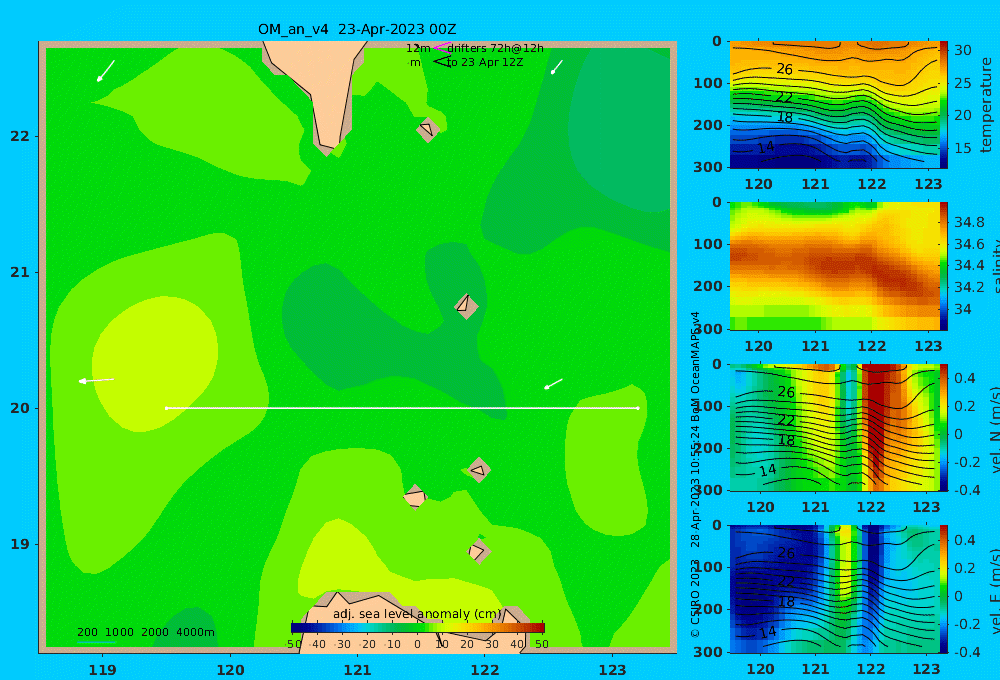Click the vertical CSIRO copyright text
The width and height of the screenshot is (1000, 680).
pyautogui.click(x=695, y=474)
